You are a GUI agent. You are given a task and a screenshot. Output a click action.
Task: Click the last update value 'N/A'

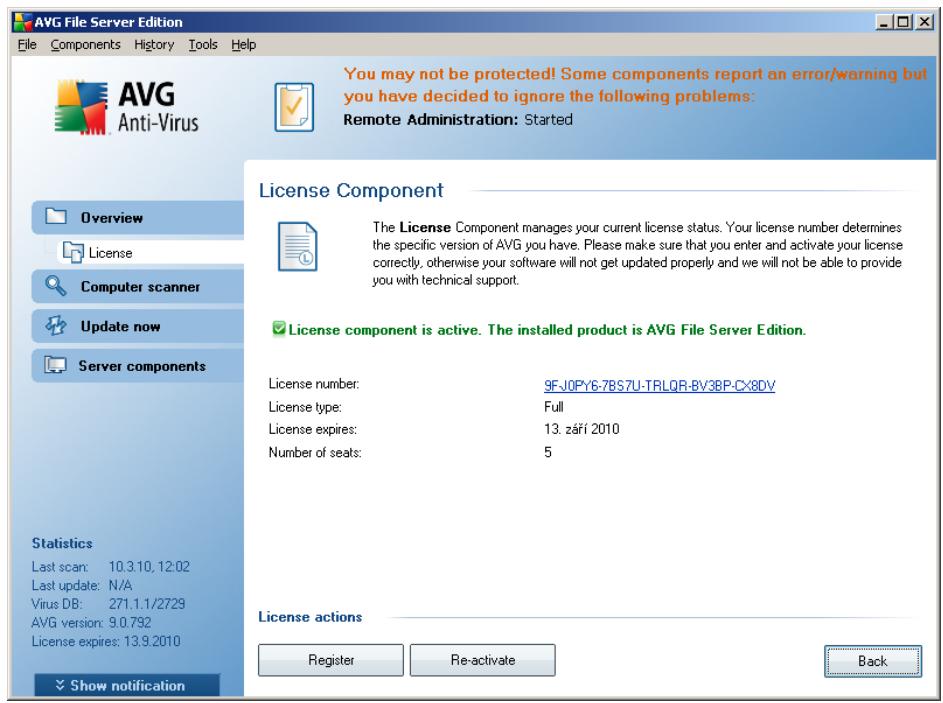120,585
